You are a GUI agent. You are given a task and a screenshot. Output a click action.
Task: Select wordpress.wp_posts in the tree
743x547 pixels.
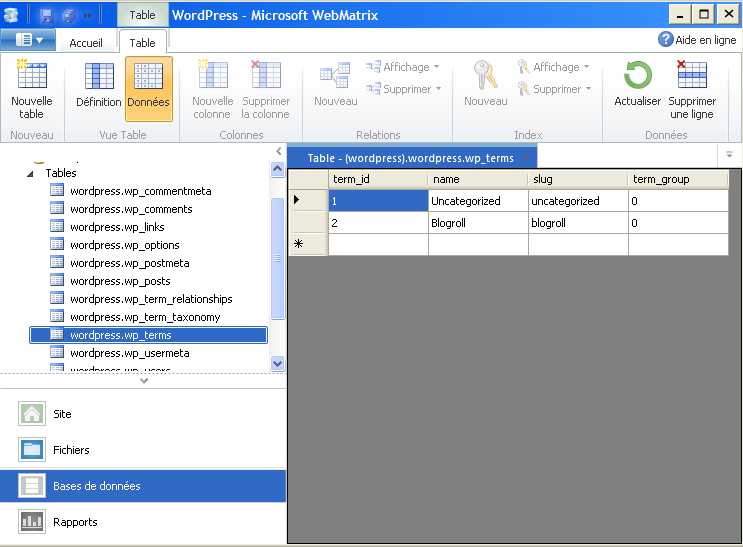(120, 281)
